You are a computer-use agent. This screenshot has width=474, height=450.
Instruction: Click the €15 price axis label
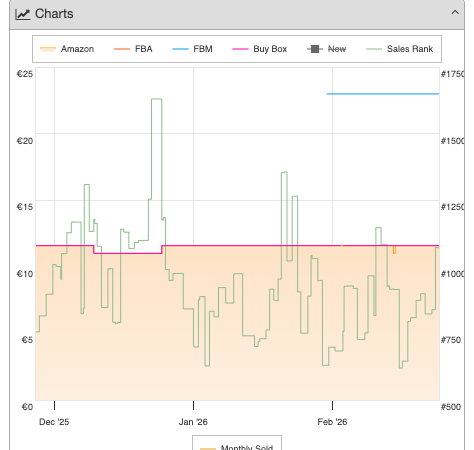click(x=25, y=207)
